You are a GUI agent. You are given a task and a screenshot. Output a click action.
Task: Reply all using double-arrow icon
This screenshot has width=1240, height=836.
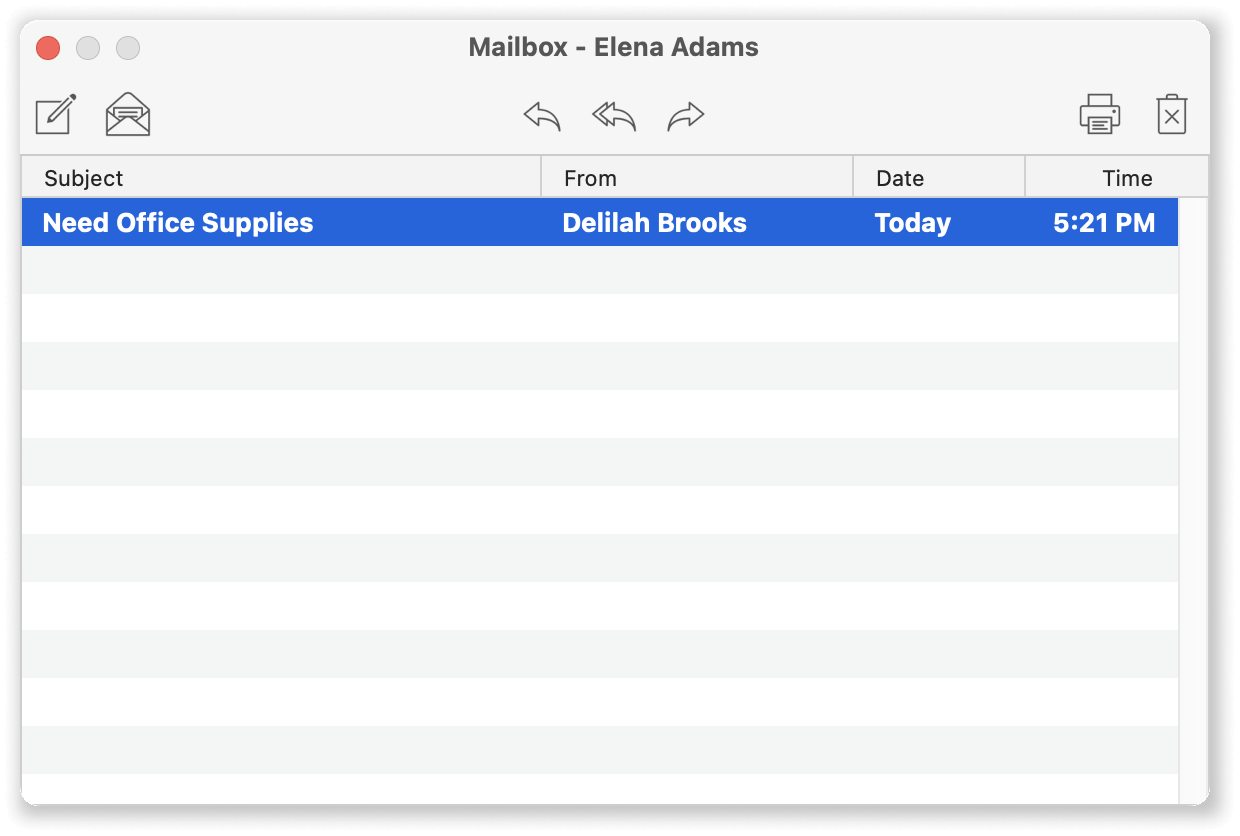pyautogui.click(x=614, y=116)
